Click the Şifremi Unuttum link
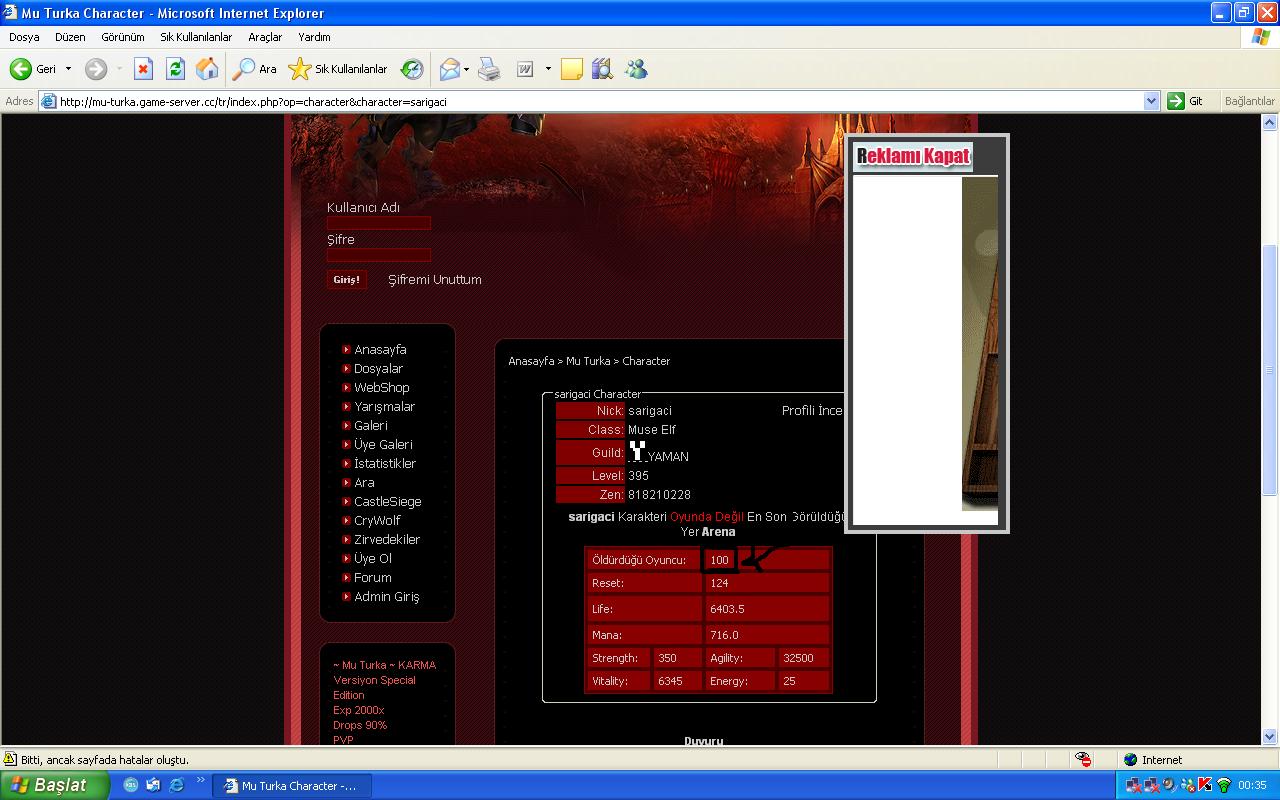This screenshot has height=800, width=1280. point(435,280)
